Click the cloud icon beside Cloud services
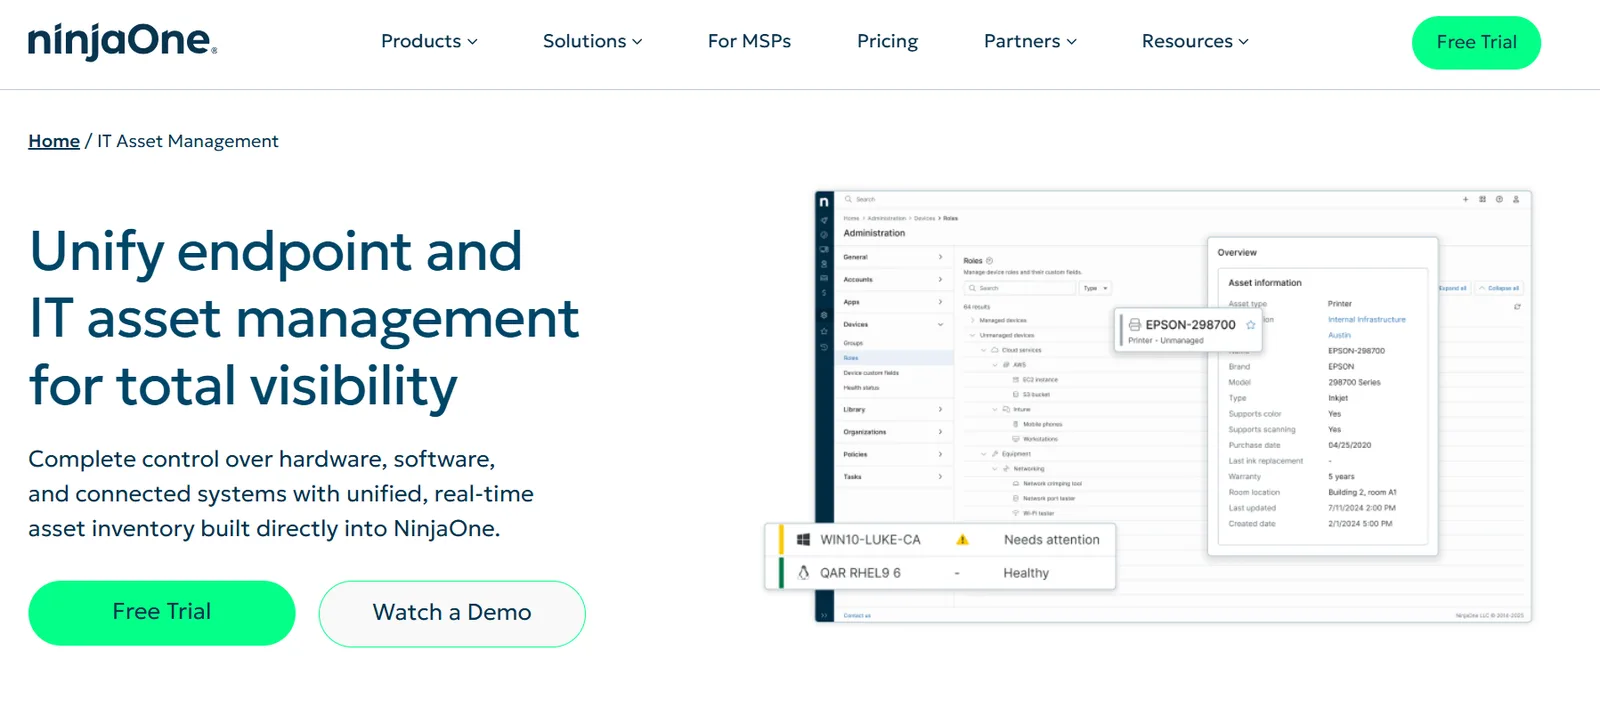 tap(995, 350)
